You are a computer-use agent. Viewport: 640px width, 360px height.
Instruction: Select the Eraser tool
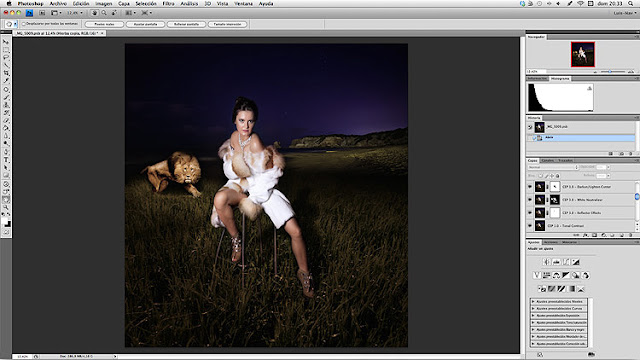[6, 120]
